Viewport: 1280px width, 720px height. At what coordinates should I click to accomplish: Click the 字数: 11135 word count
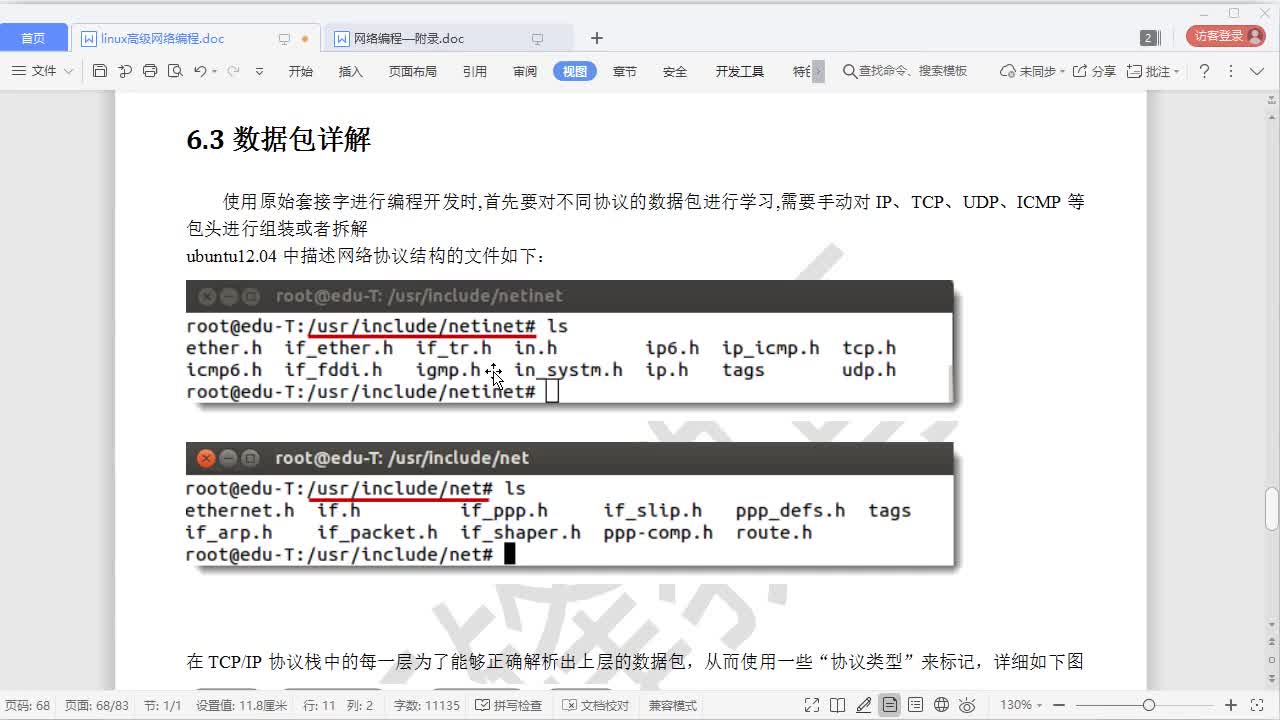[426, 705]
